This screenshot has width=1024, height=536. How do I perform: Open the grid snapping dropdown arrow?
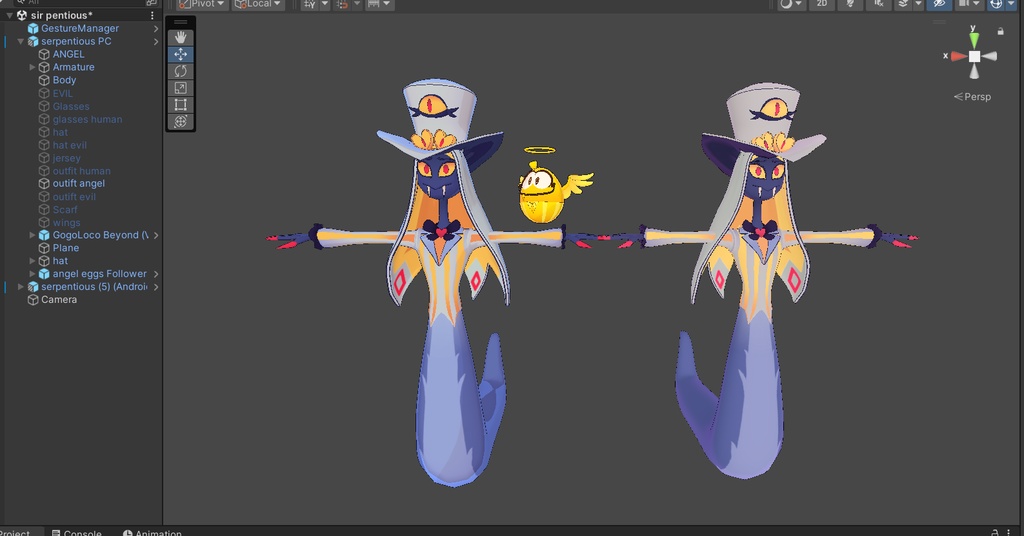325,4
